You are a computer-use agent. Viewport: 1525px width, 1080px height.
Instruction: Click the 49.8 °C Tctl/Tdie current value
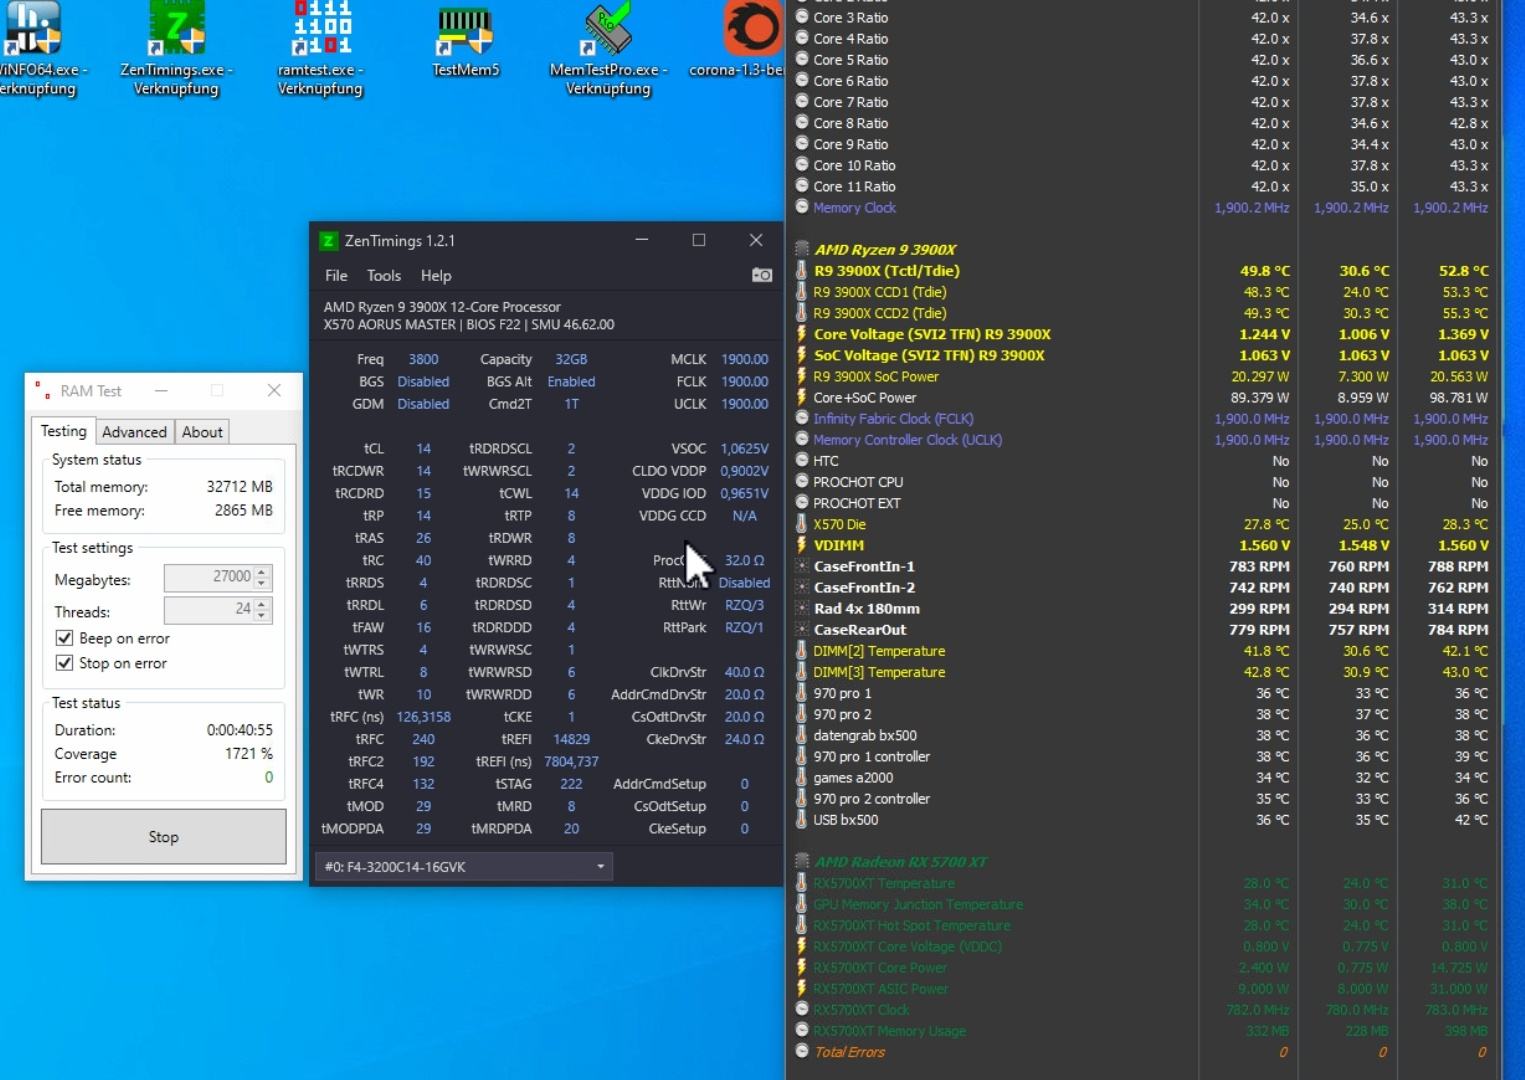pyautogui.click(x=1265, y=270)
